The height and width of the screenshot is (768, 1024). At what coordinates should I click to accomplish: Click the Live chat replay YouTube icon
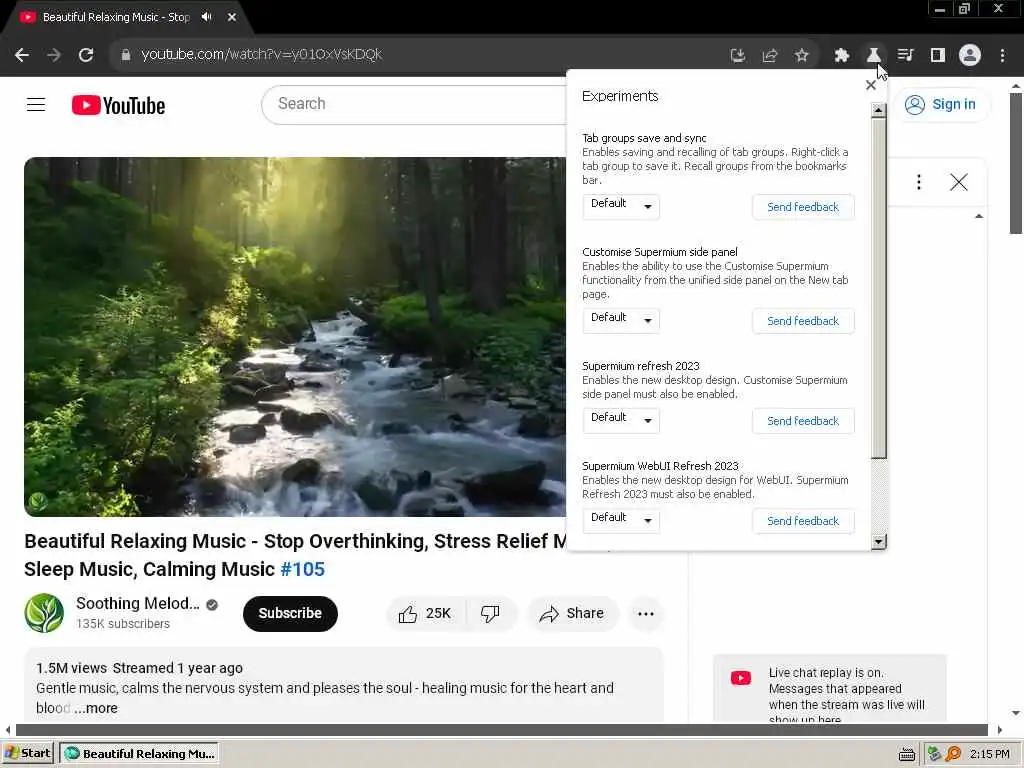click(741, 678)
